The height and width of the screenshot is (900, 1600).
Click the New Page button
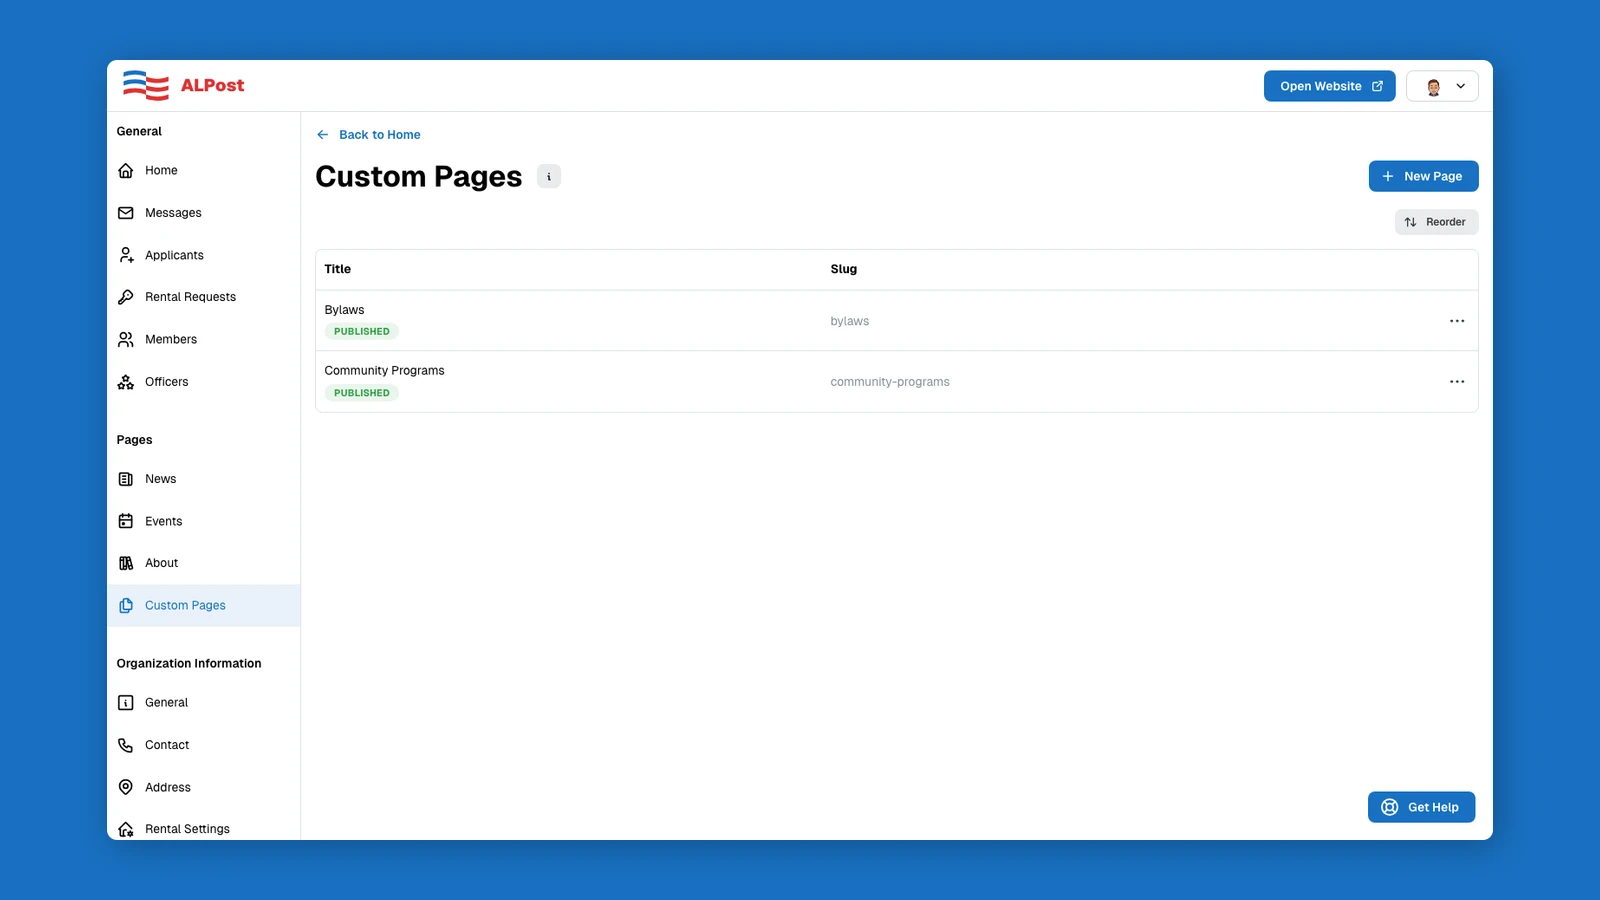1423,175
